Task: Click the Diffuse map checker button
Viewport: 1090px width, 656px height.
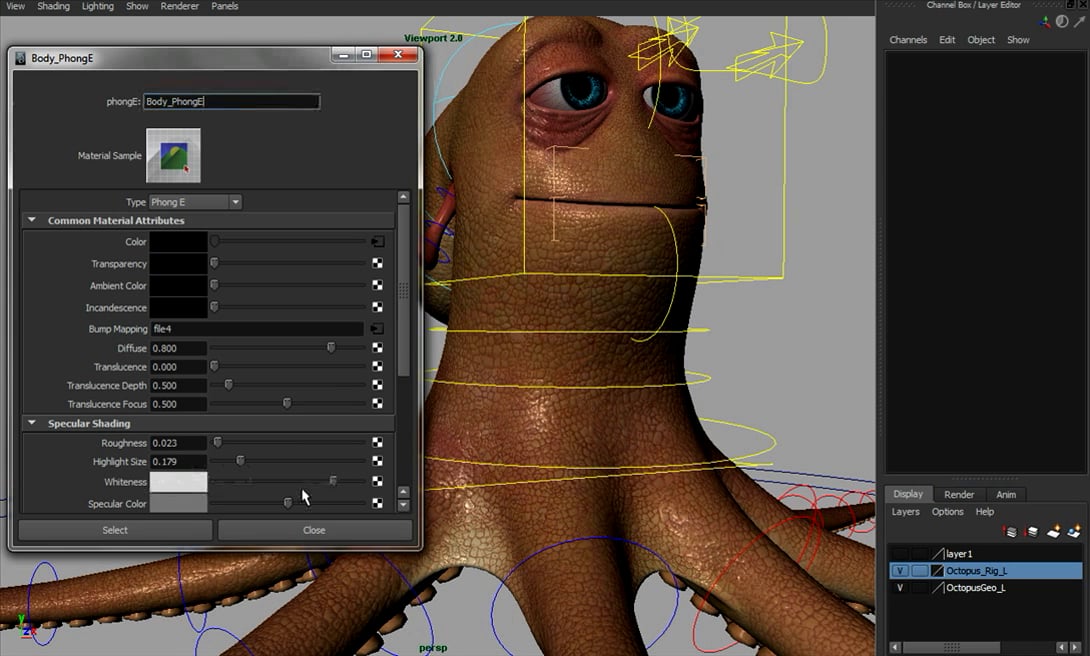Action: pos(377,347)
